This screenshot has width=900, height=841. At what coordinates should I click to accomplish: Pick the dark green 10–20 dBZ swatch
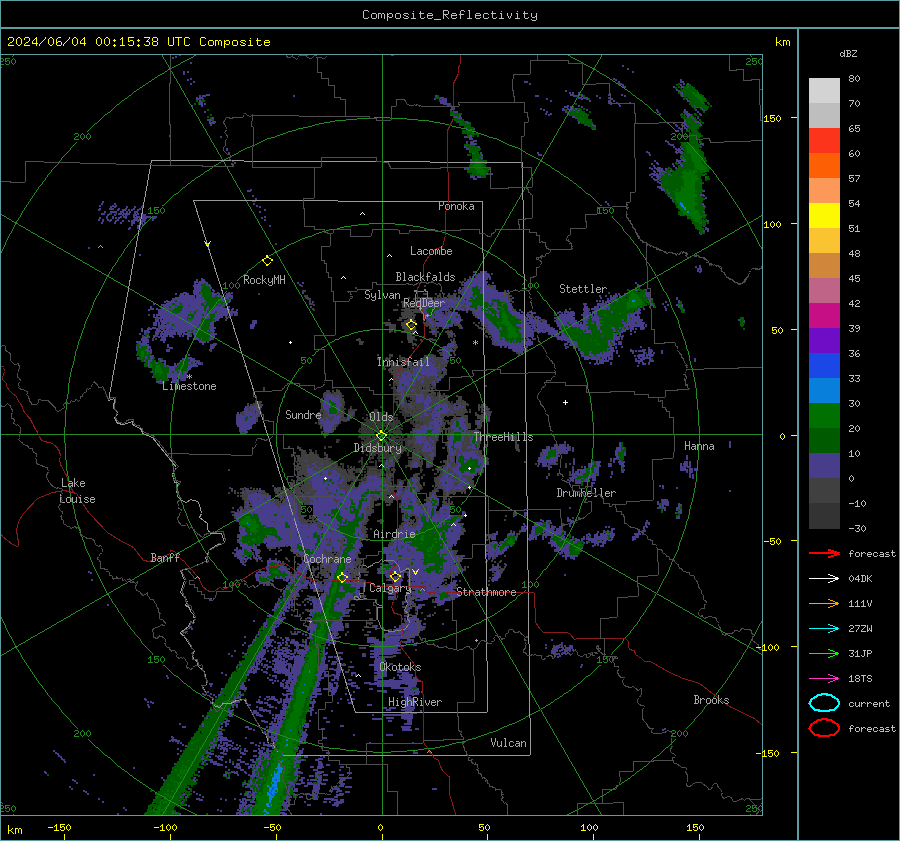(824, 441)
